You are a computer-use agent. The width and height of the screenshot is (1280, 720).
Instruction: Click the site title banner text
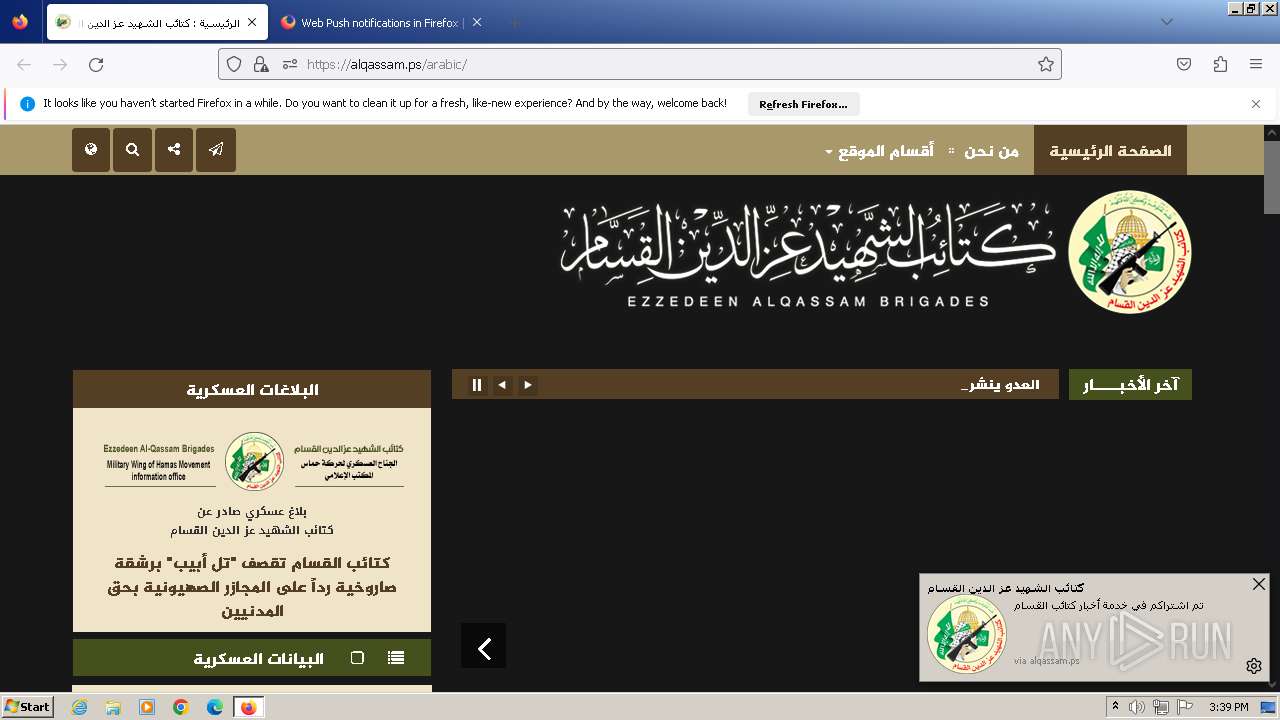[x=808, y=255]
